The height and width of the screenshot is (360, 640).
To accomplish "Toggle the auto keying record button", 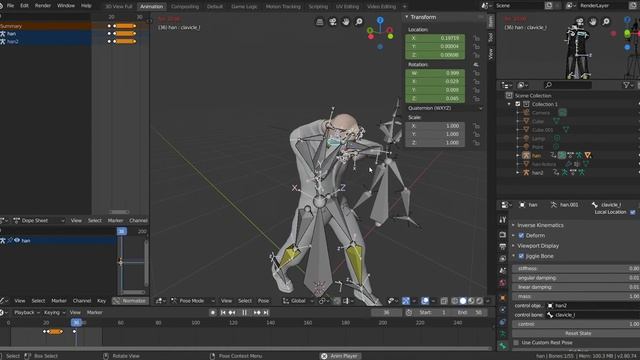I will coord(213,312).
